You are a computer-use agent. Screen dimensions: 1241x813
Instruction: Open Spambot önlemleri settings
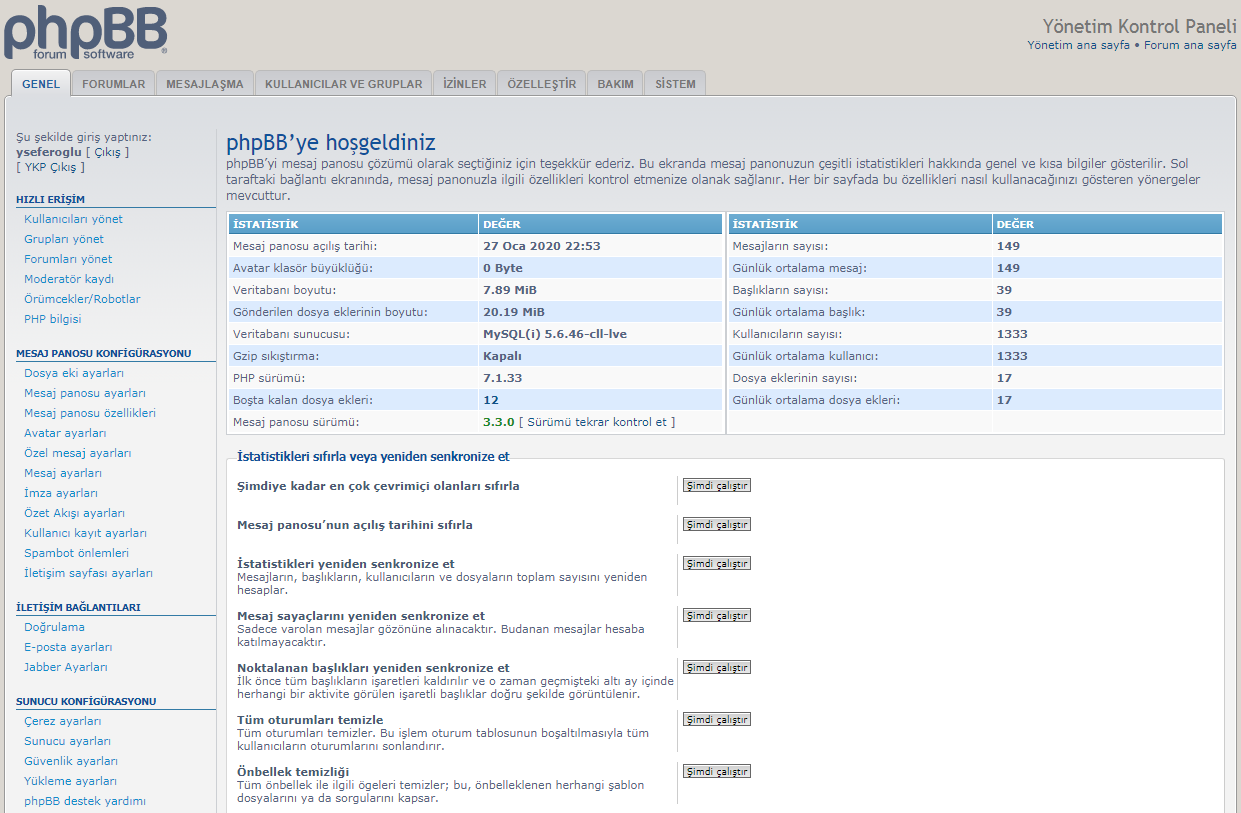[x=76, y=553]
